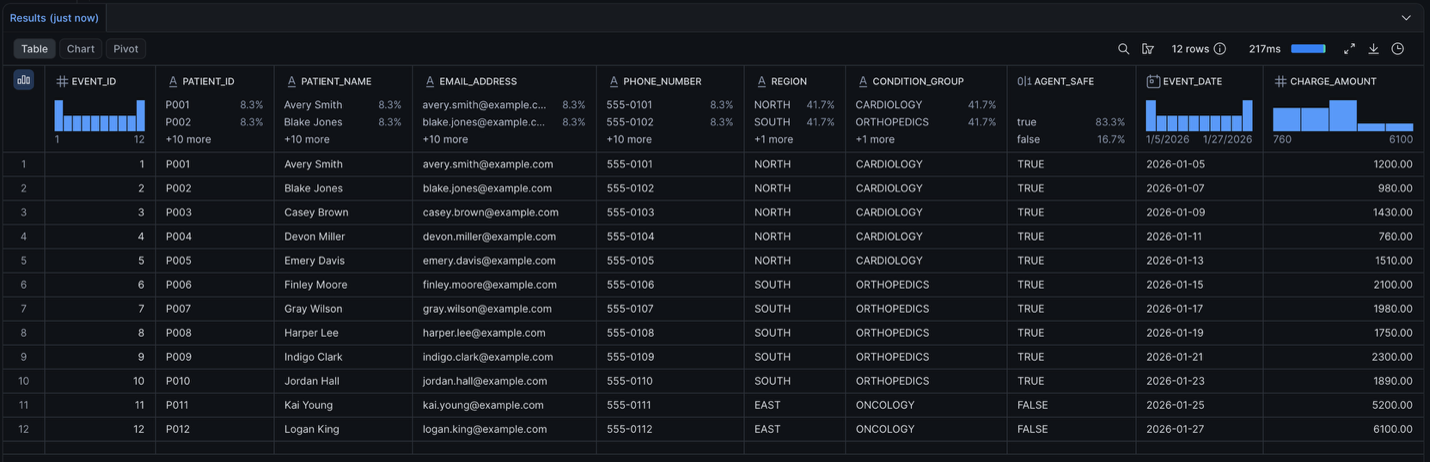The height and width of the screenshot is (462, 1430).
Task: Expand results panel to full screen
Action: point(1349,49)
